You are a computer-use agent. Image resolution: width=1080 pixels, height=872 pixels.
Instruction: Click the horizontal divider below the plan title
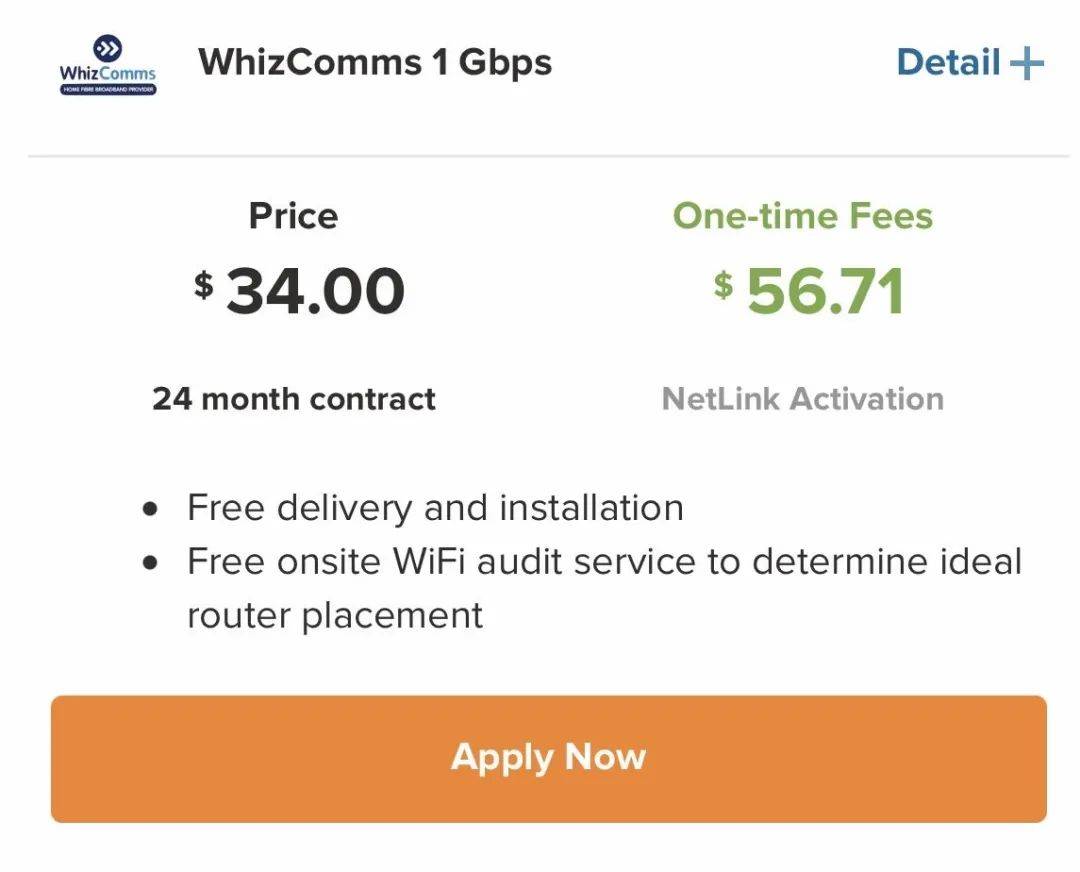548,156
